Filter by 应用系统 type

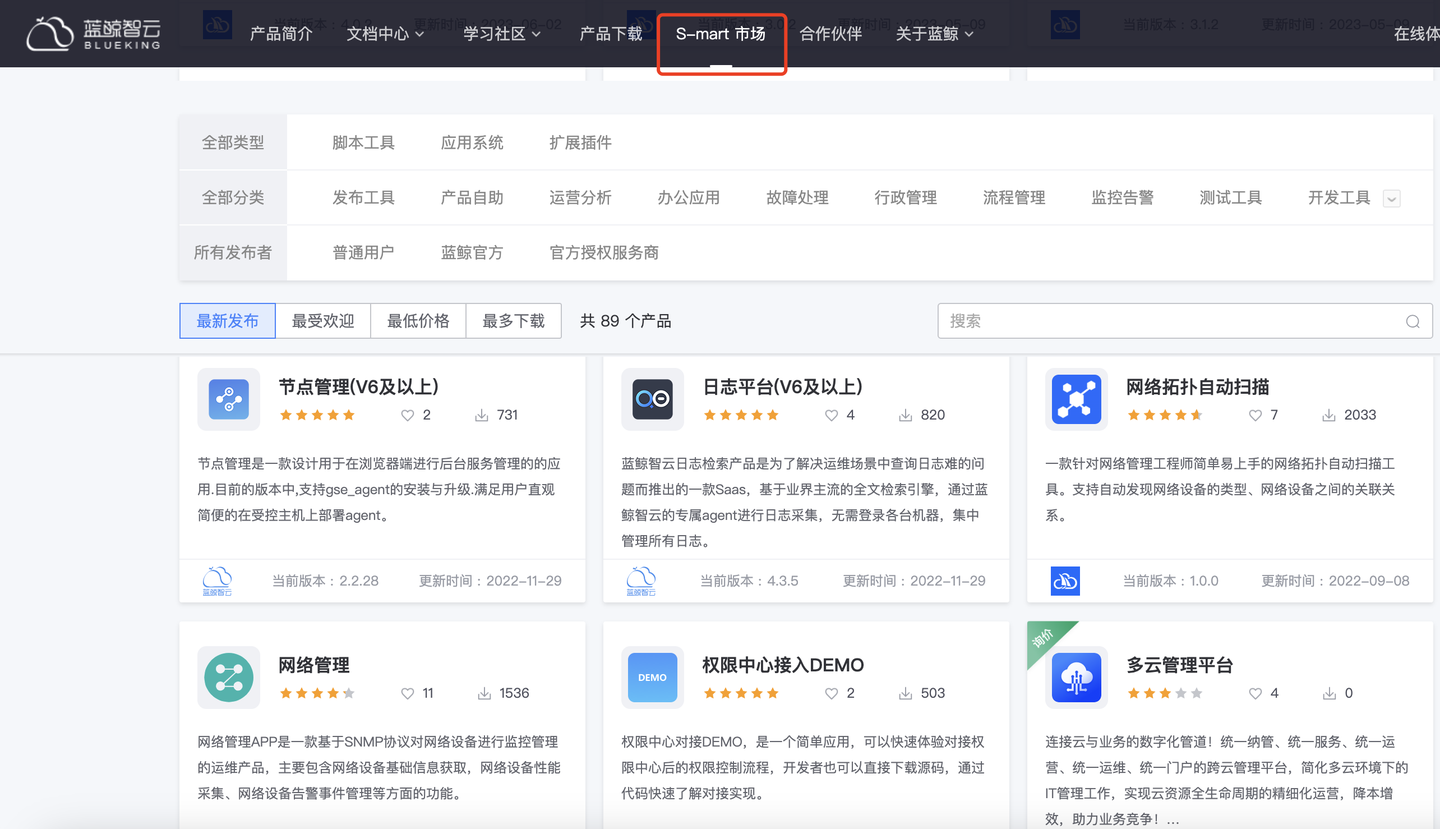[x=472, y=143]
